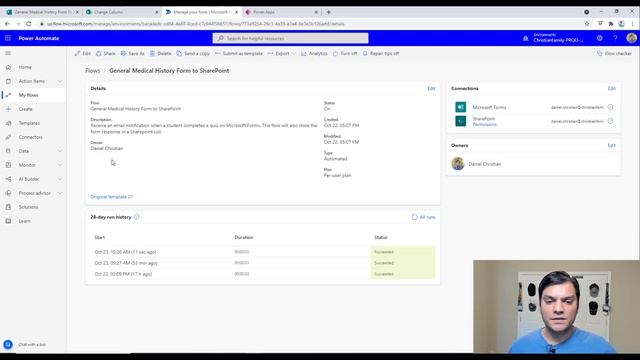Click Share in the flow toolbar

(106, 53)
